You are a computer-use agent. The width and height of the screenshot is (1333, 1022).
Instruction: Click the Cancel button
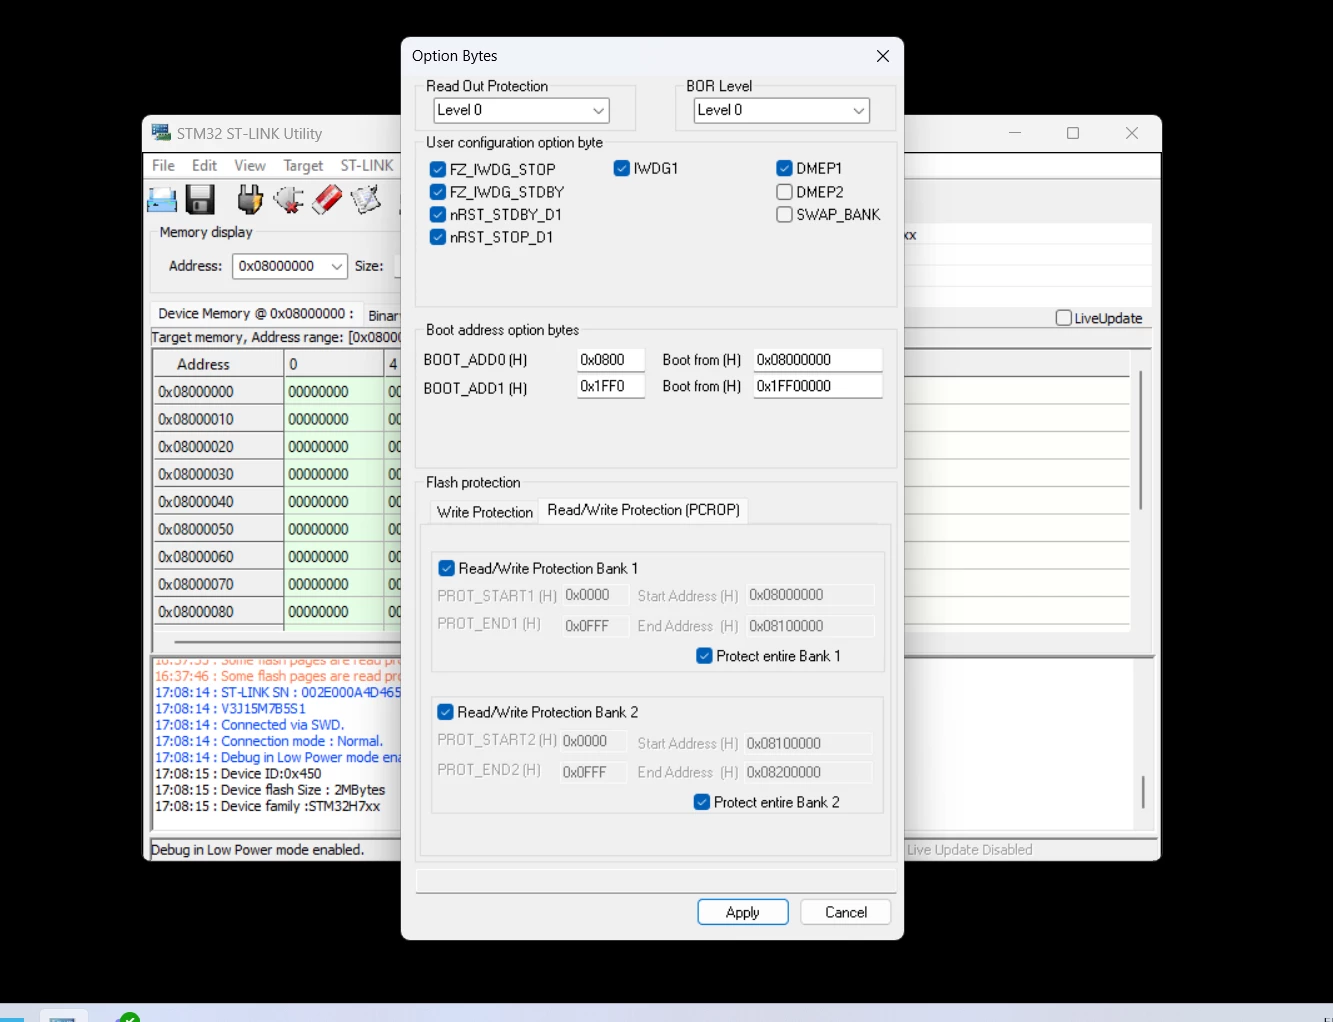coord(846,912)
